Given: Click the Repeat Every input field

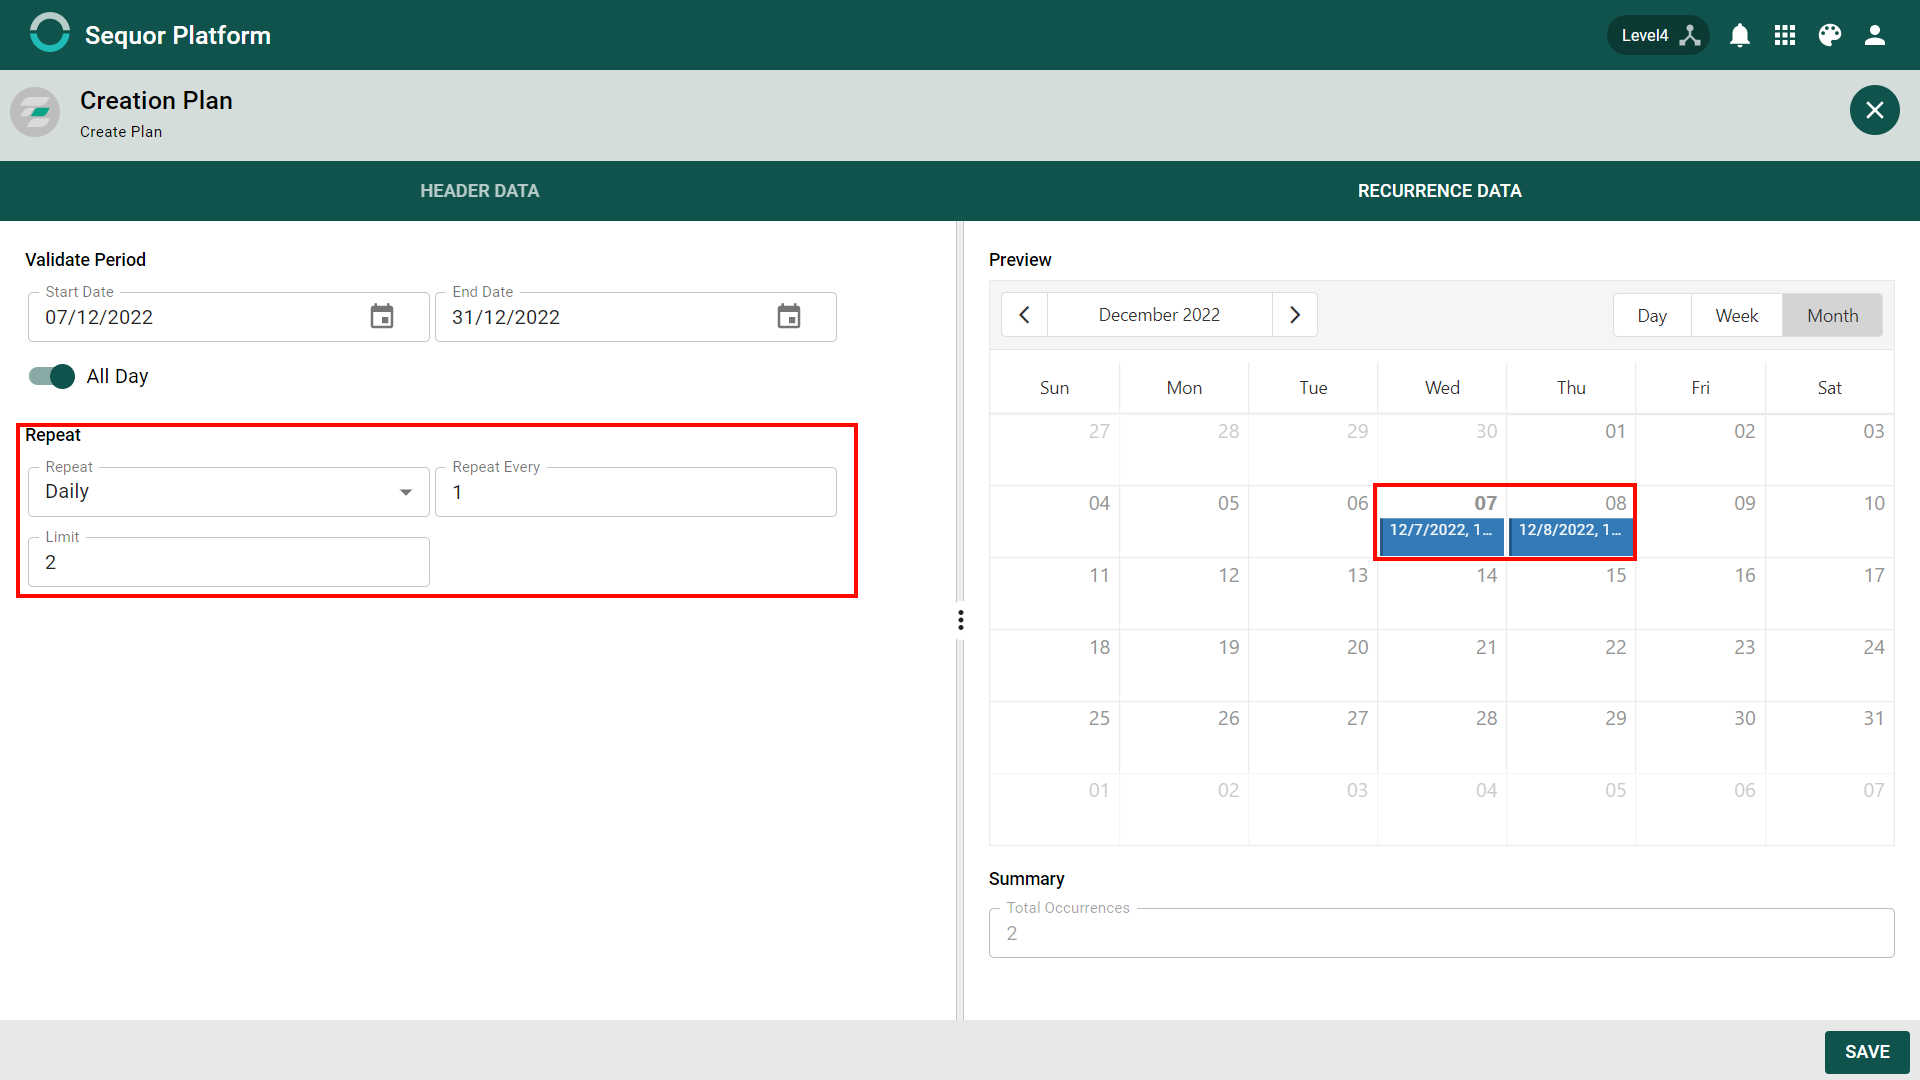Looking at the screenshot, I should tap(636, 492).
